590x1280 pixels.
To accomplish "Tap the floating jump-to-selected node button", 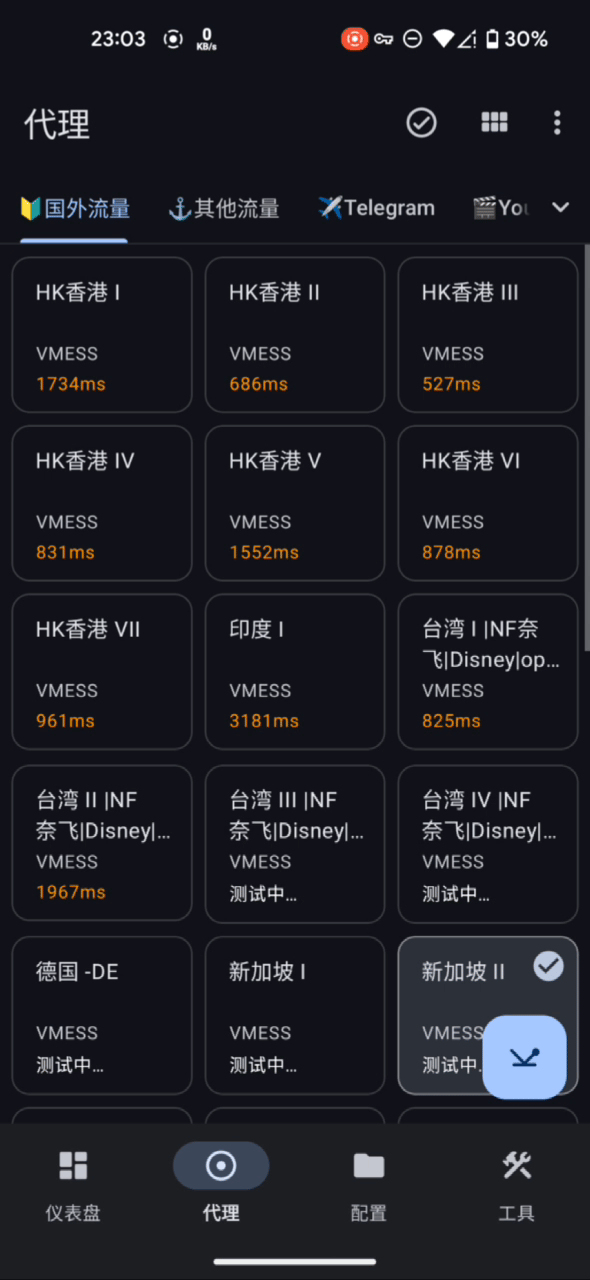I will 525,1057.
